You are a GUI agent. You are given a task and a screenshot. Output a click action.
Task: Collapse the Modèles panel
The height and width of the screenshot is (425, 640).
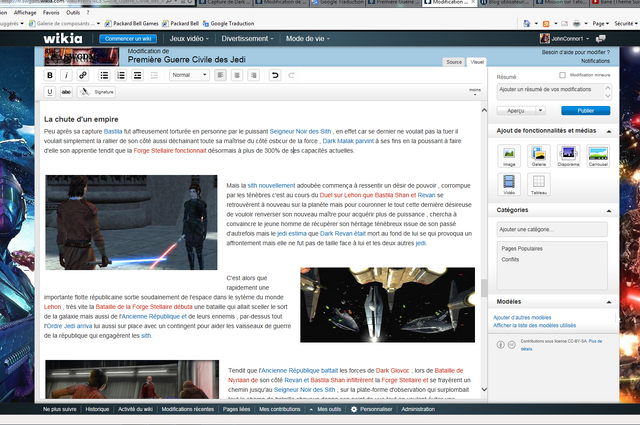click(x=609, y=302)
